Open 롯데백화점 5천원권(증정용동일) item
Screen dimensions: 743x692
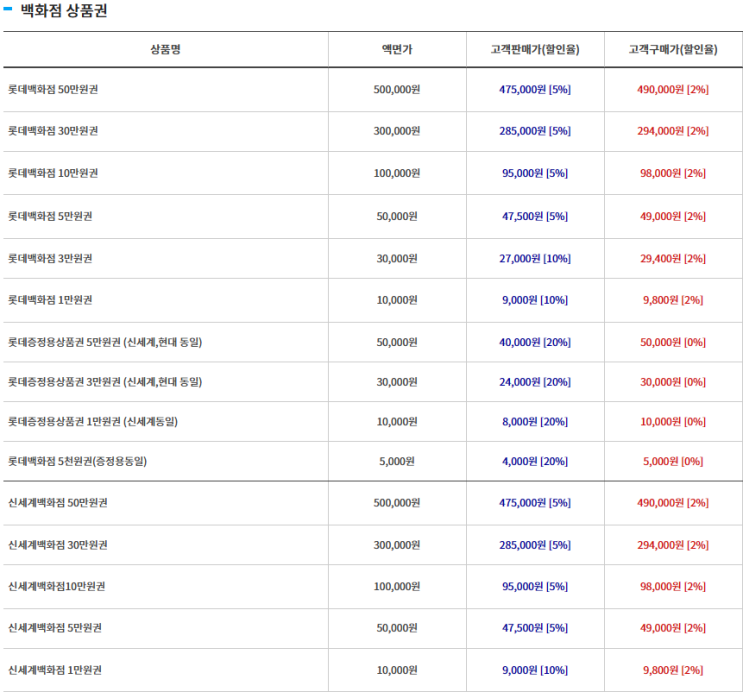pyautogui.click(x=77, y=461)
